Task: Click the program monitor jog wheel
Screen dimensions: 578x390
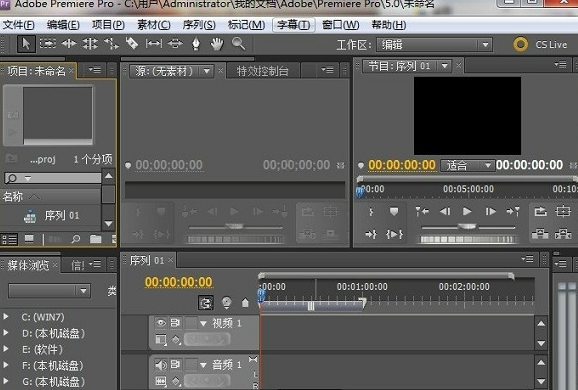Action: coord(467,240)
